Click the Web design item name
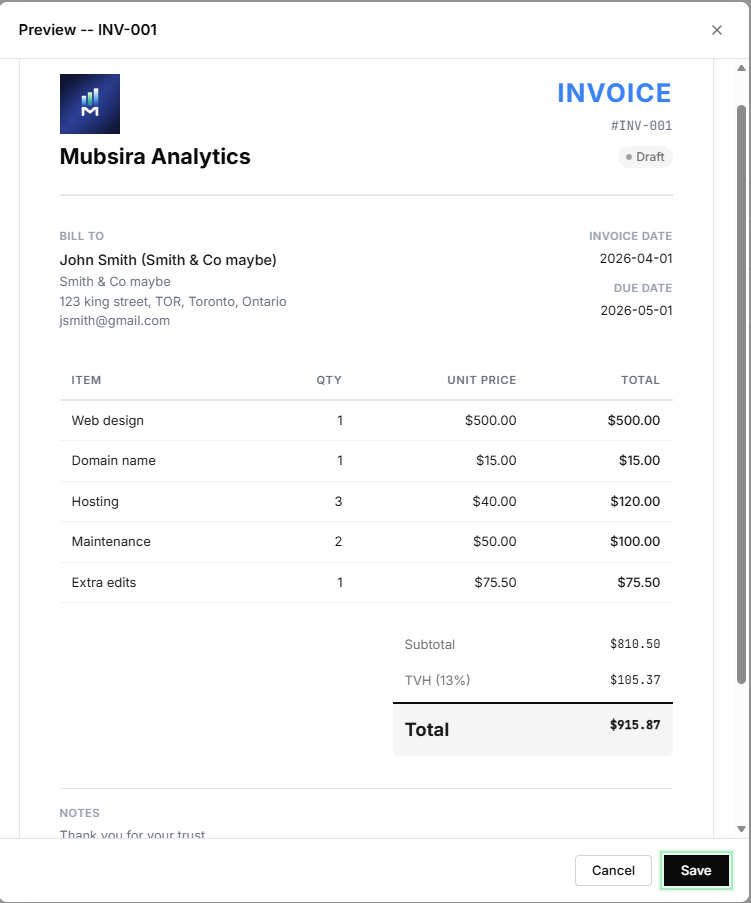The height and width of the screenshot is (903, 751). click(x=108, y=420)
